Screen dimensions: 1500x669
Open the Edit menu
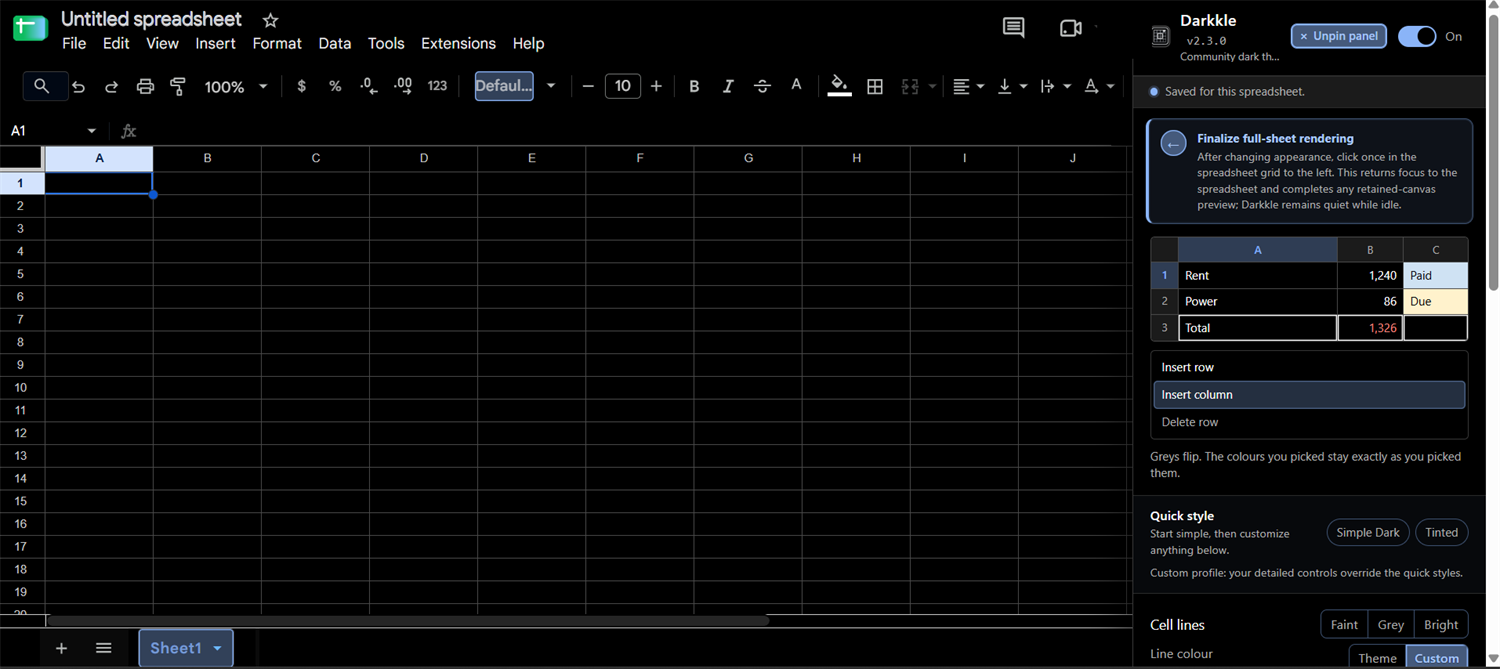(x=116, y=43)
